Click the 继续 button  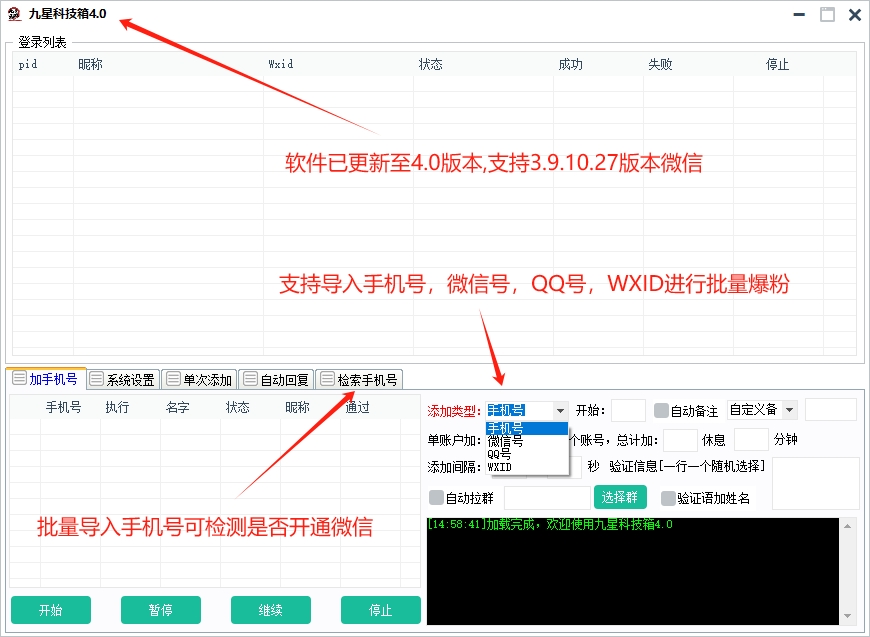[x=271, y=610]
